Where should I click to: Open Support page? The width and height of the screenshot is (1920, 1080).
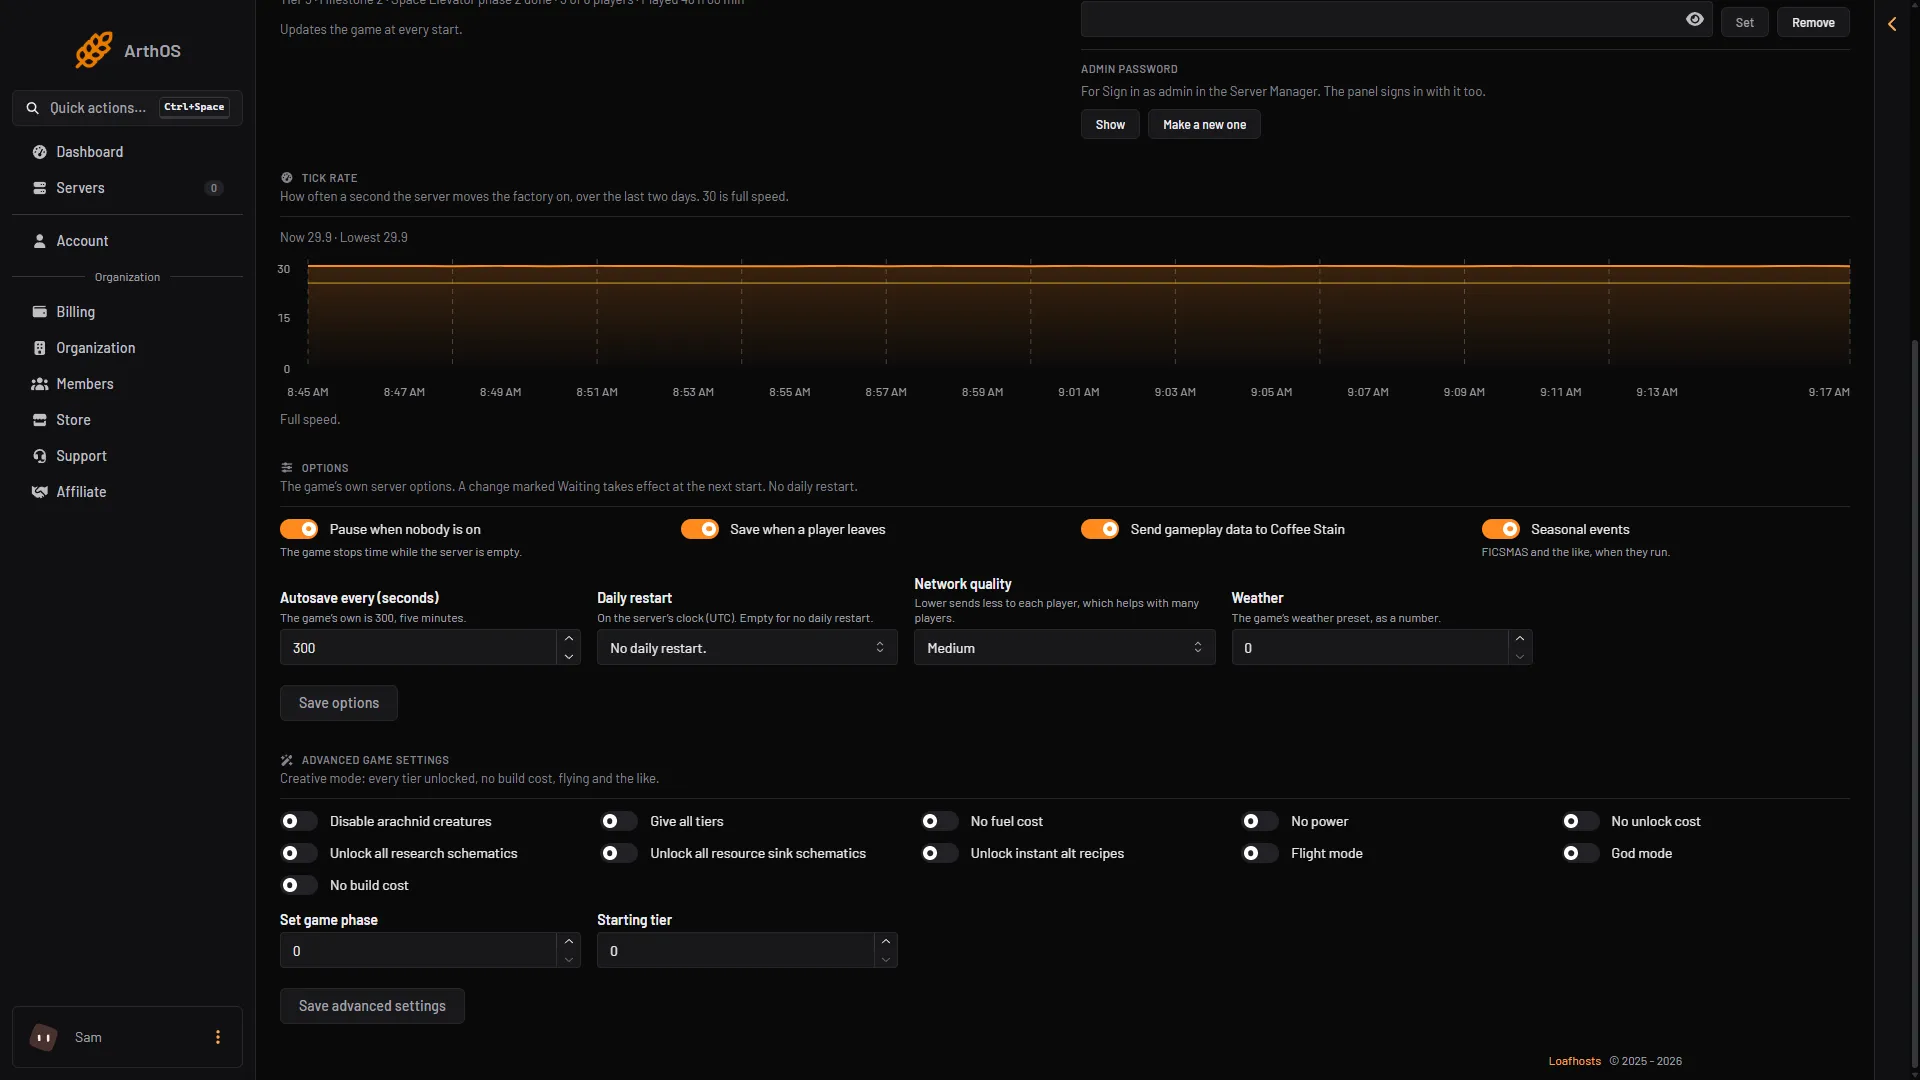coord(127,456)
